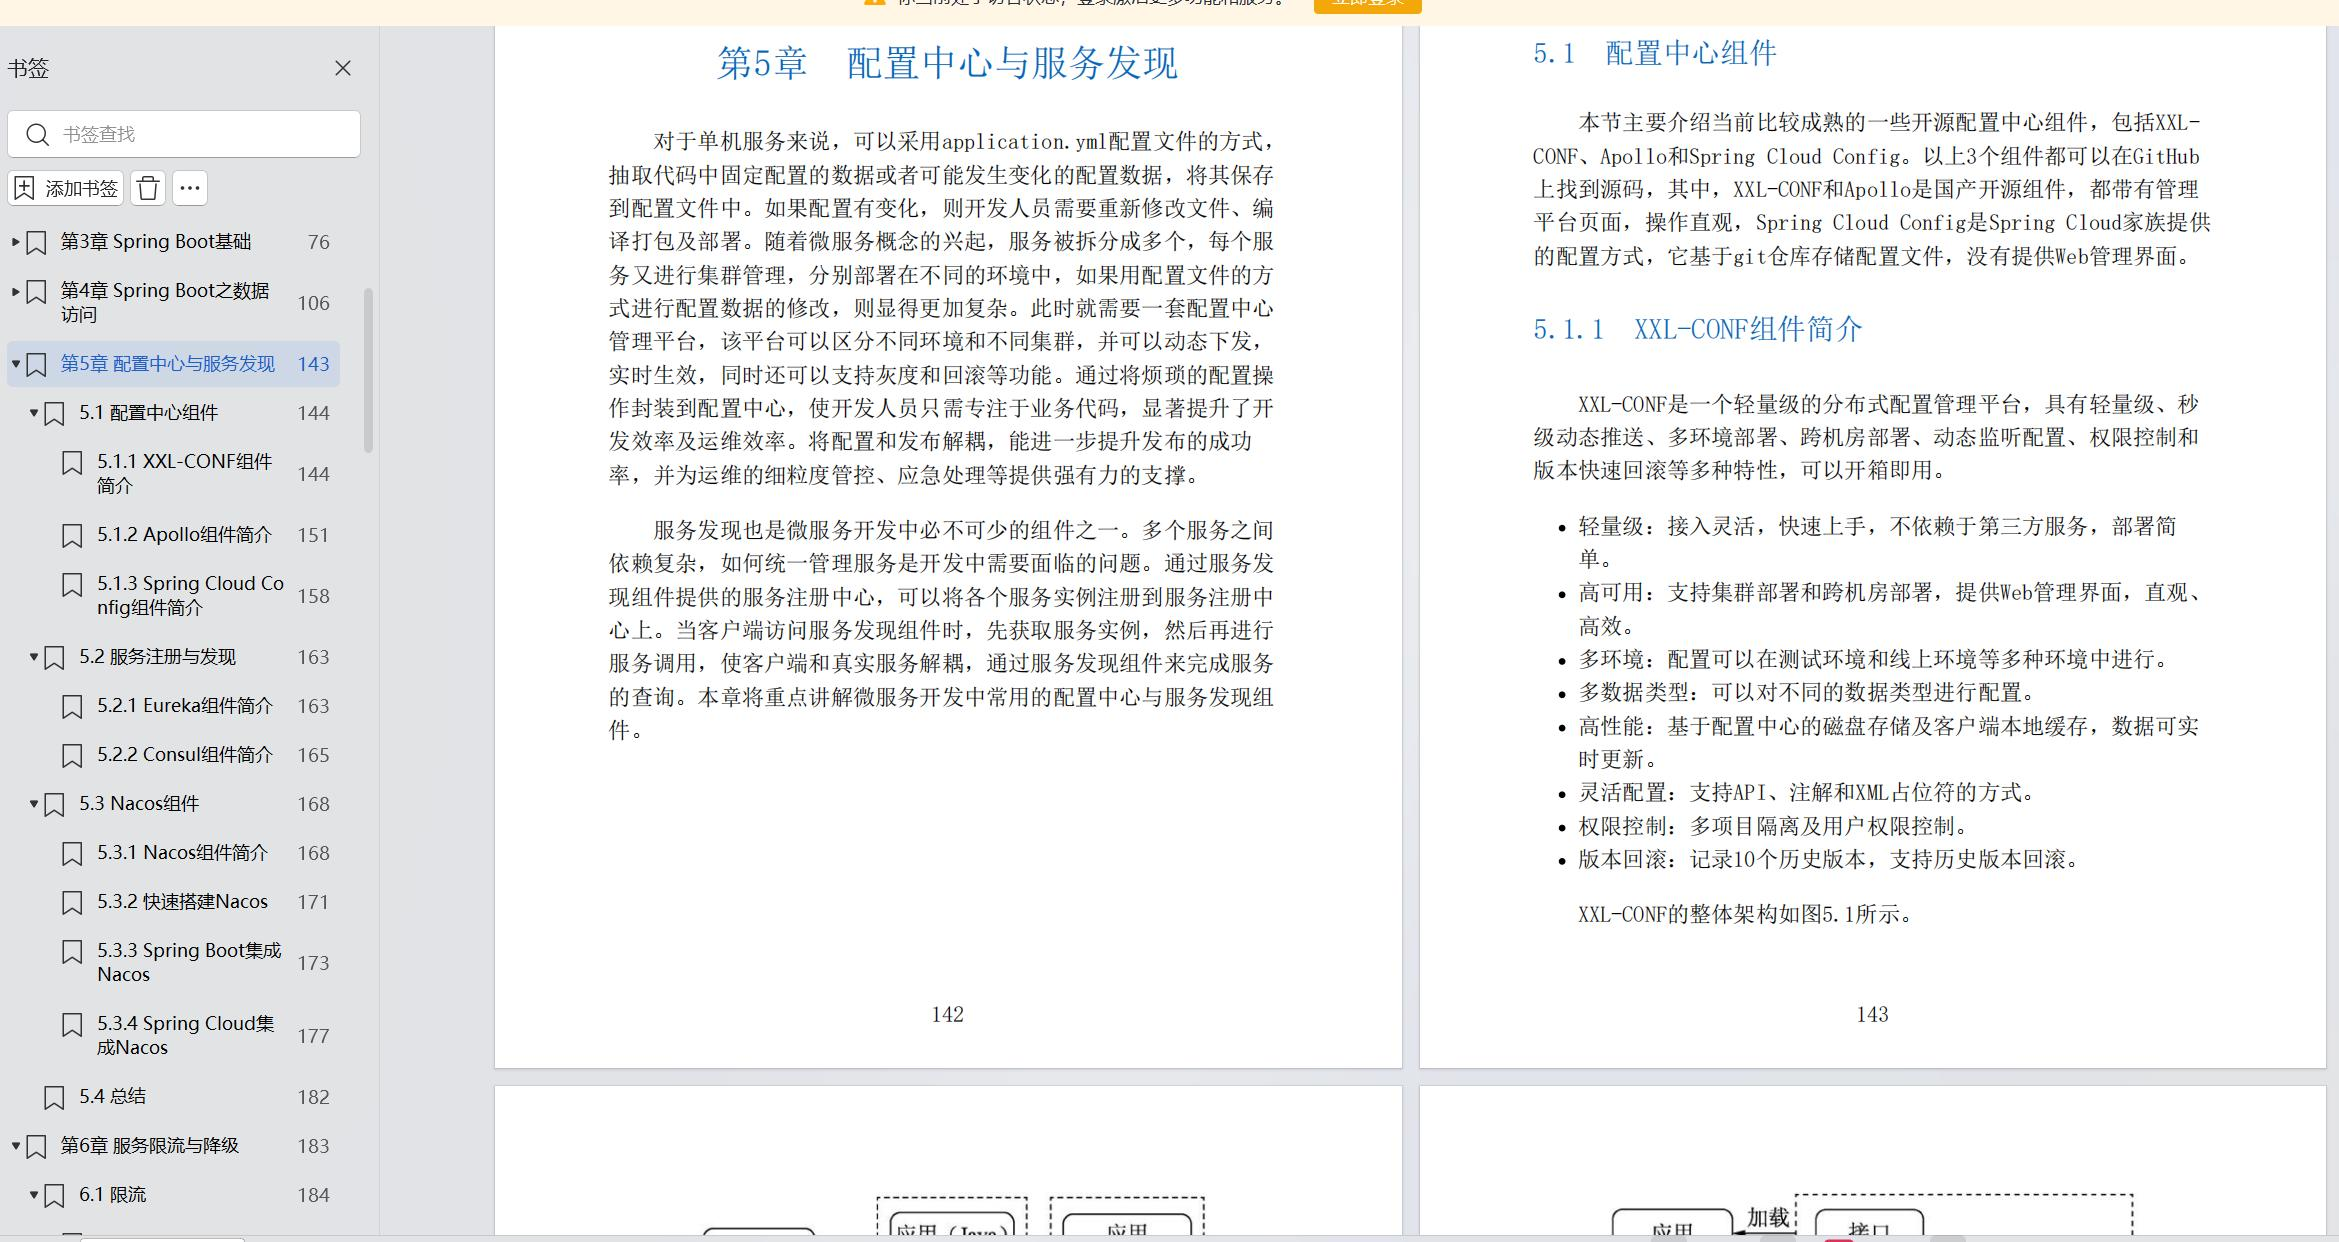Open 5.1.3 Spring Cloud Config bookmark
The width and height of the screenshot is (2339, 1242).
pyautogui.click(x=190, y=595)
